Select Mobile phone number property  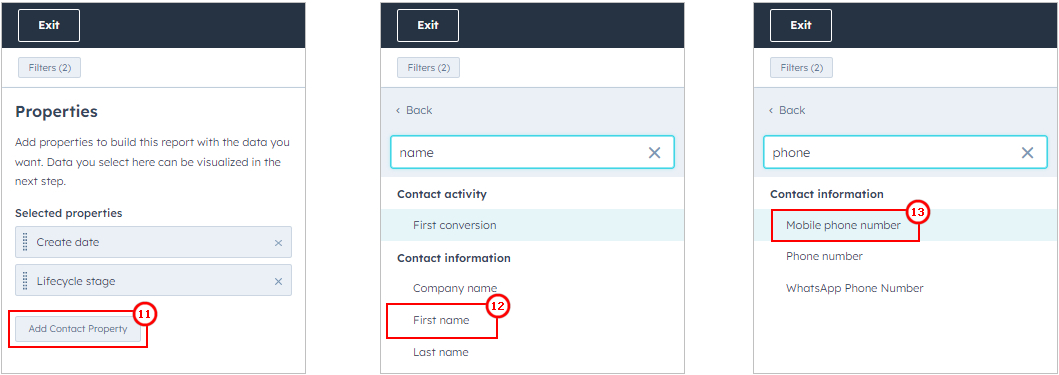844,225
